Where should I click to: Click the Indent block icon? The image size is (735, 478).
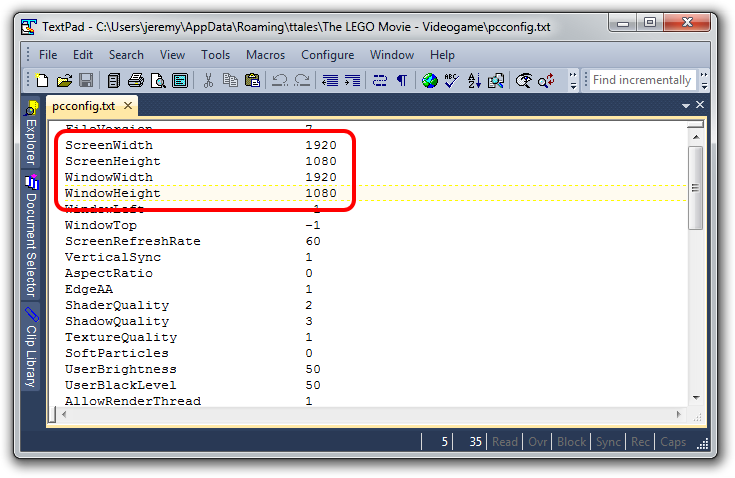tap(352, 81)
